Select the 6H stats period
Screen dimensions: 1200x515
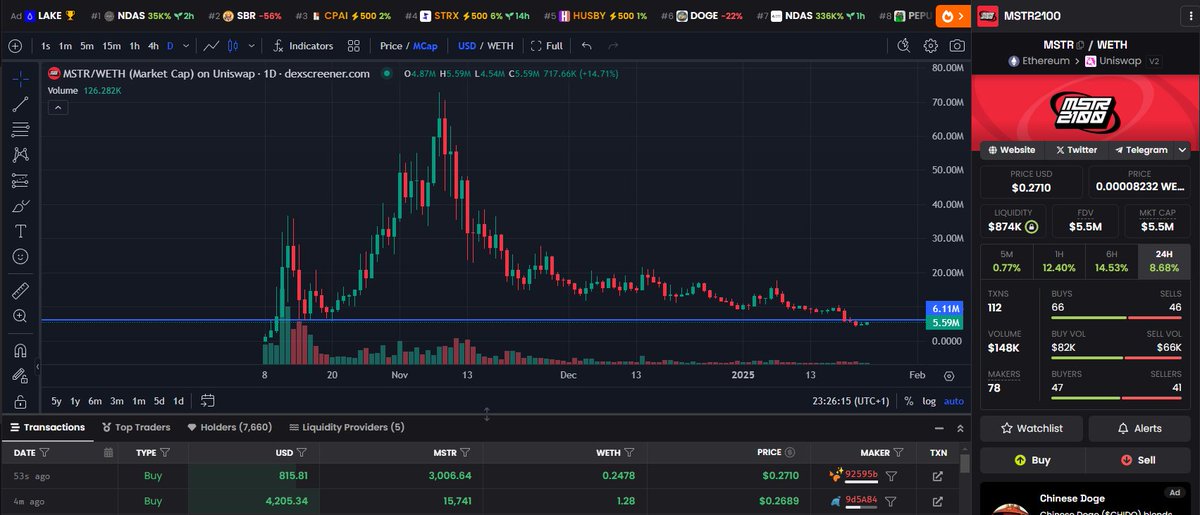pos(1112,262)
